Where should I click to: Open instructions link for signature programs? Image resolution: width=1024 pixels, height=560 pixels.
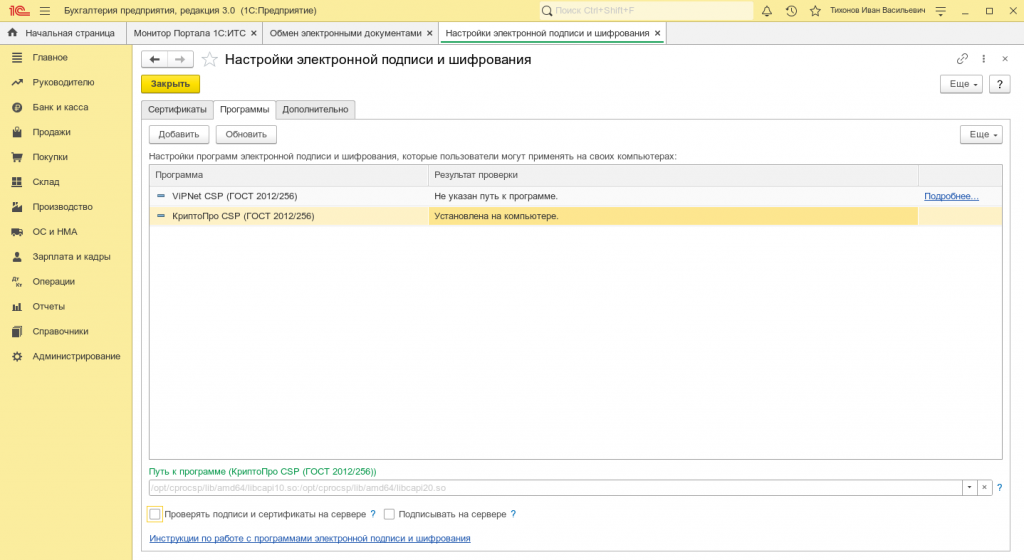point(310,538)
